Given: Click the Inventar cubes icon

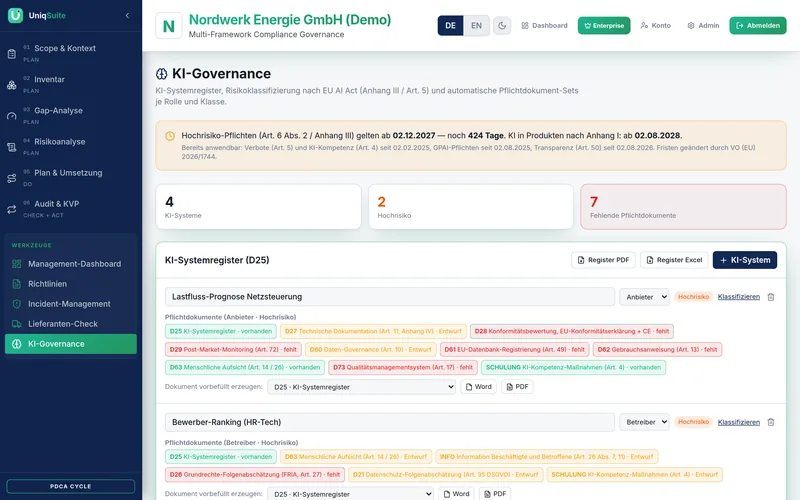Looking at the screenshot, I should click(x=12, y=85).
